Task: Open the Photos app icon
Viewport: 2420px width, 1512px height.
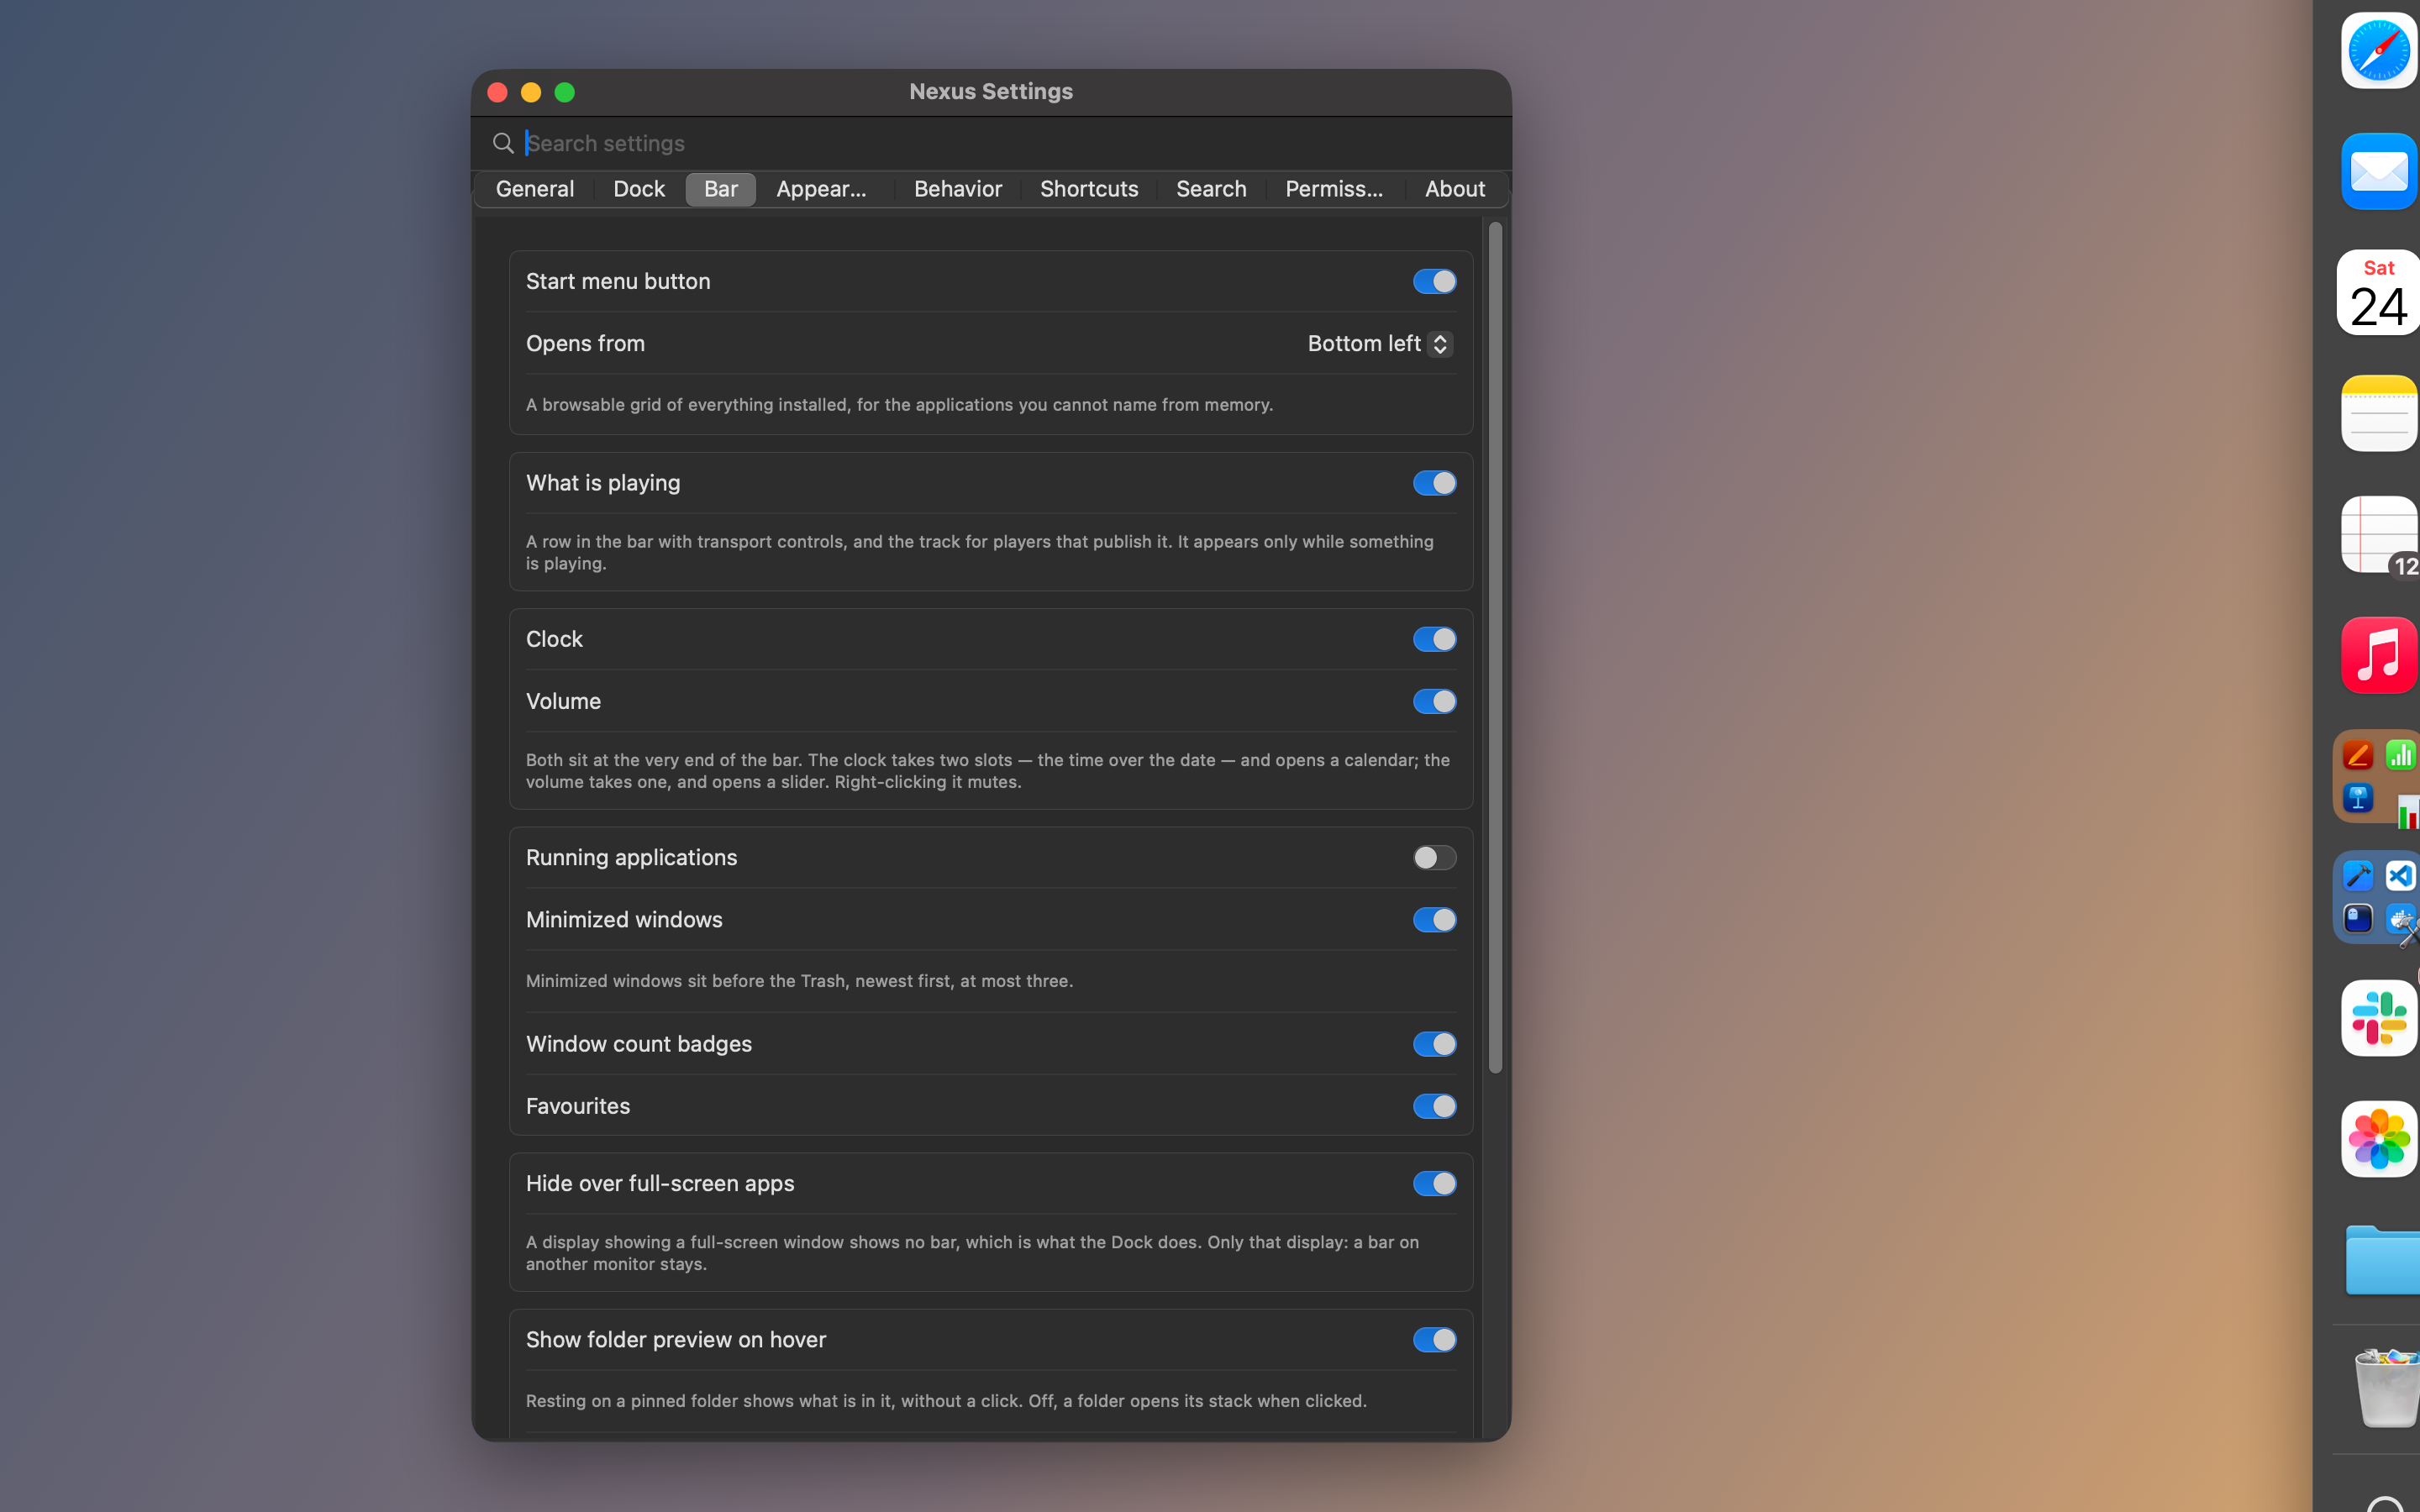Action: 2379,1139
